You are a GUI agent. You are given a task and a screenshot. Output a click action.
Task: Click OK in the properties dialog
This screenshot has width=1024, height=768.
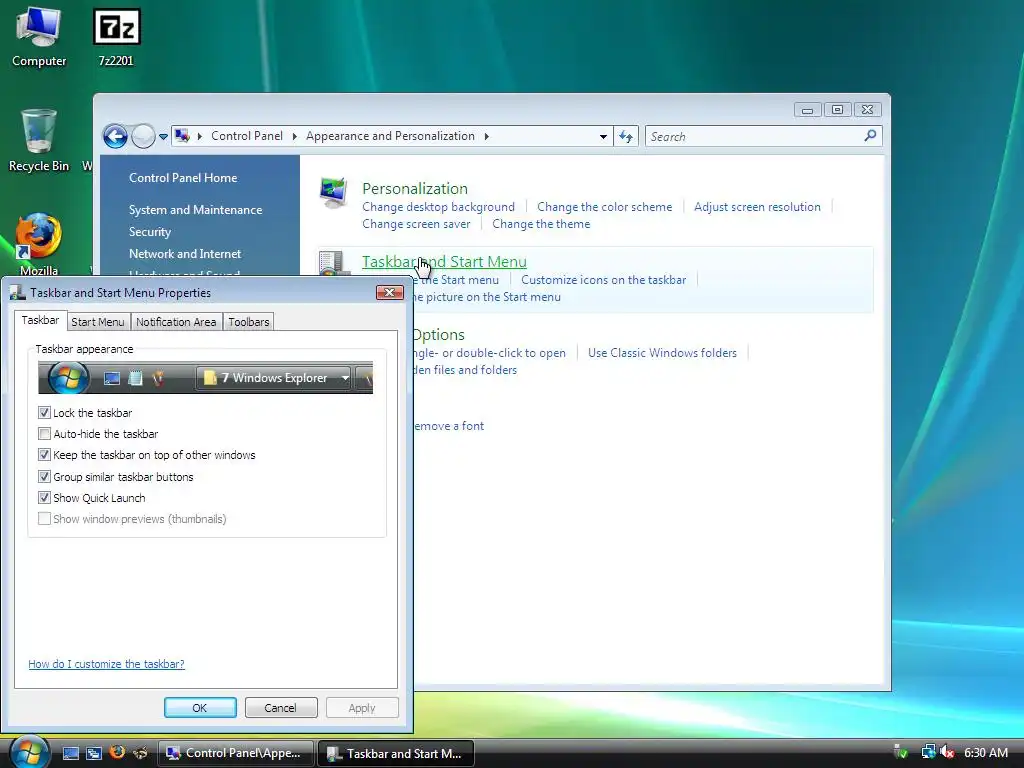point(200,708)
